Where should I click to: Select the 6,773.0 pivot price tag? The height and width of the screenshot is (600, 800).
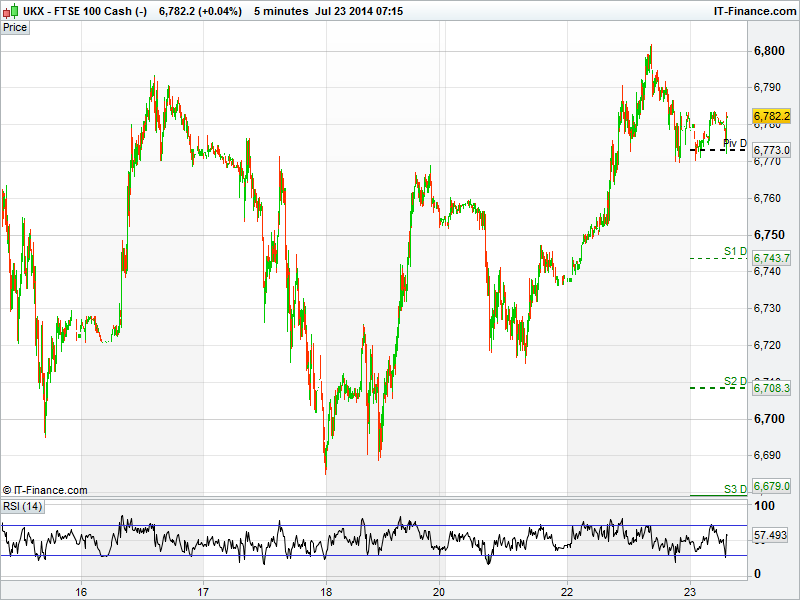772,150
